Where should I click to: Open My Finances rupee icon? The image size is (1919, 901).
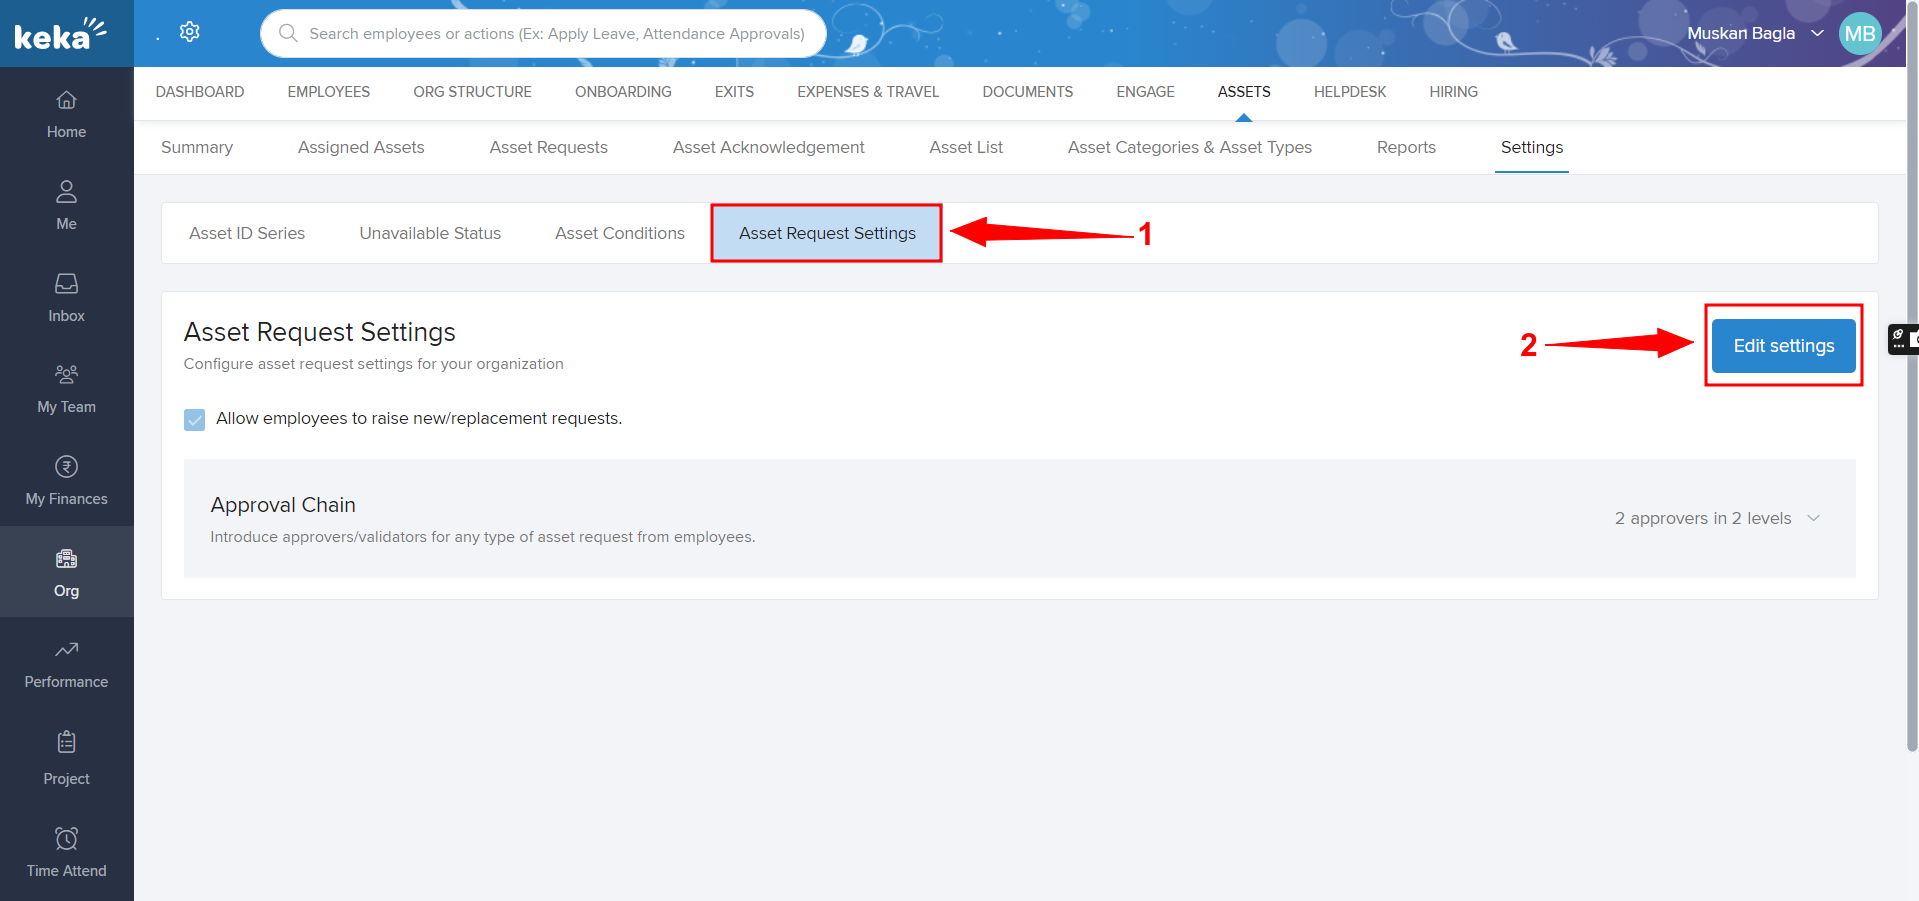pyautogui.click(x=66, y=467)
